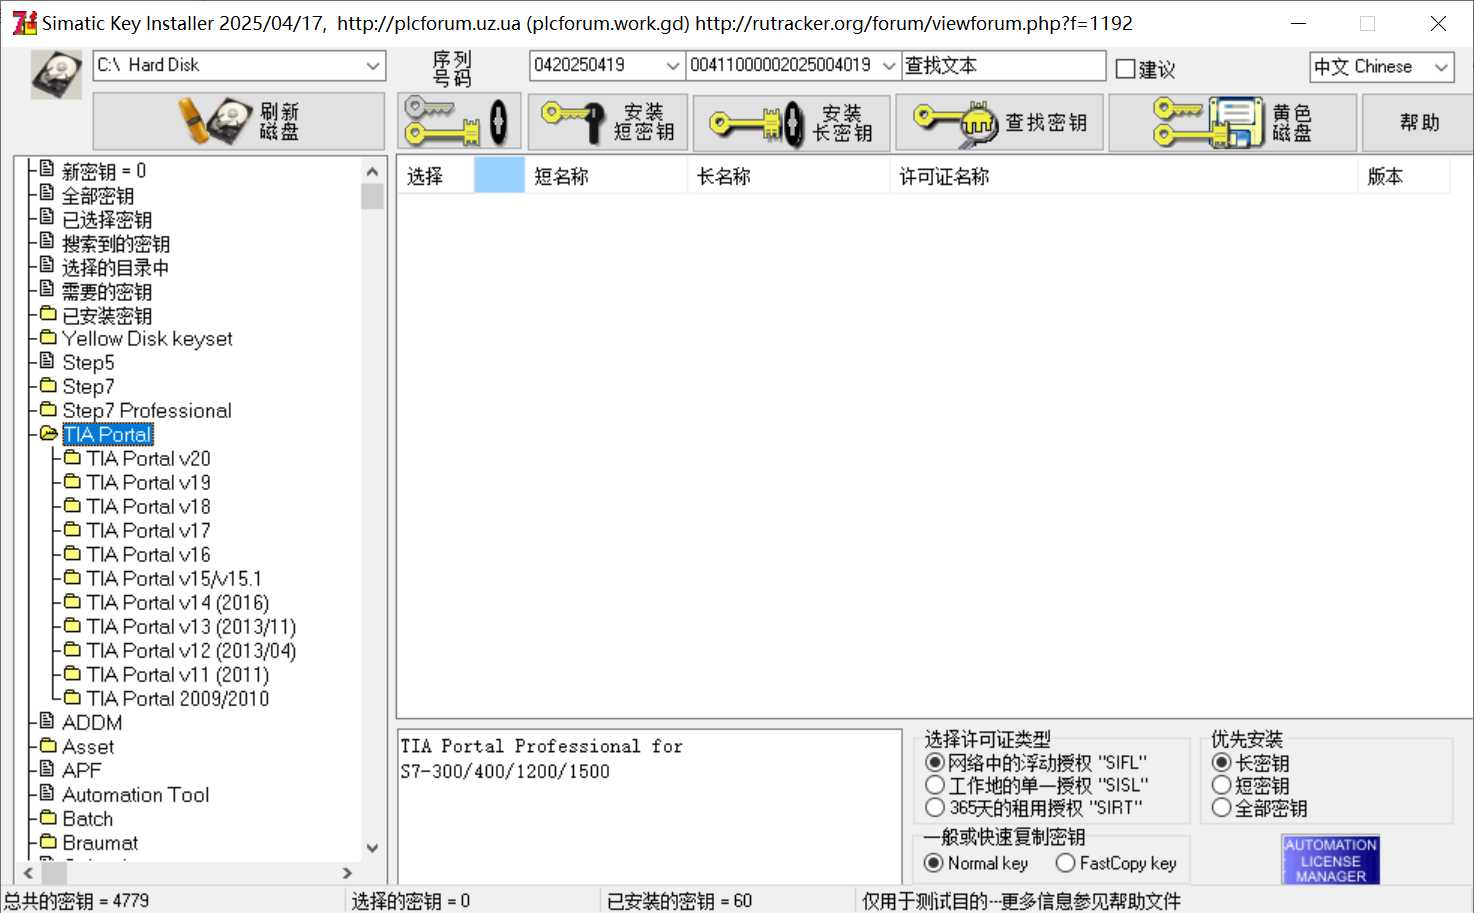Select the 短密钥 priority radio button

pyautogui.click(x=1221, y=785)
